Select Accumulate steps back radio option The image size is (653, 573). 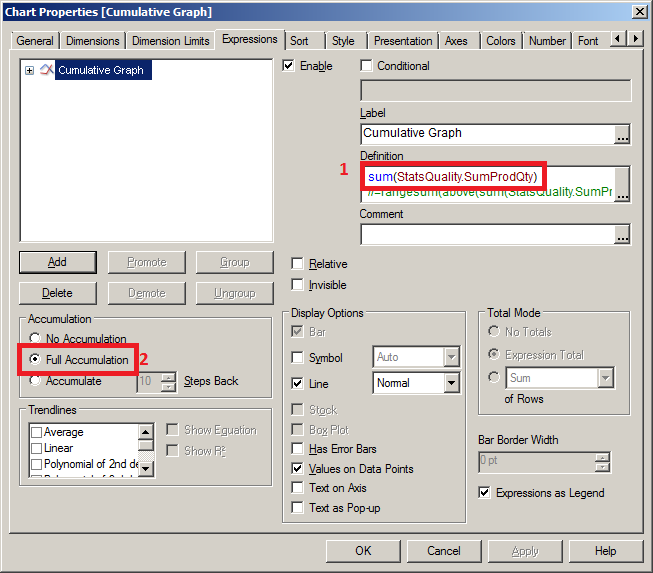click(x=35, y=380)
